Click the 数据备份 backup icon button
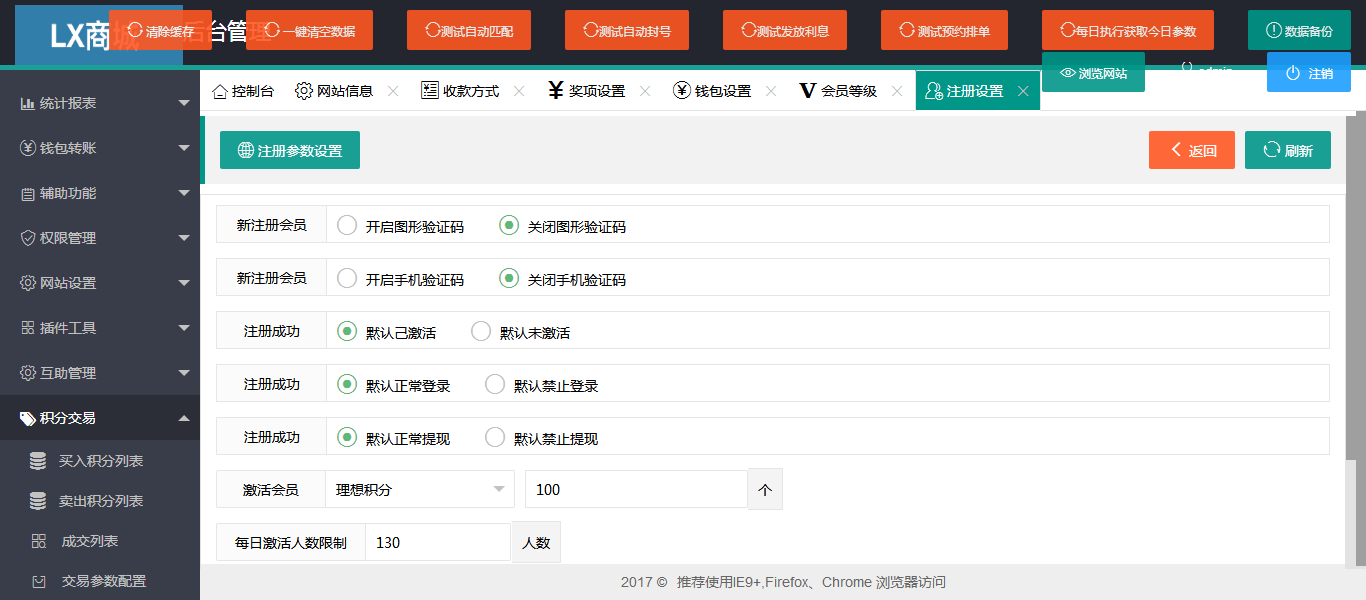 [1298, 31]
